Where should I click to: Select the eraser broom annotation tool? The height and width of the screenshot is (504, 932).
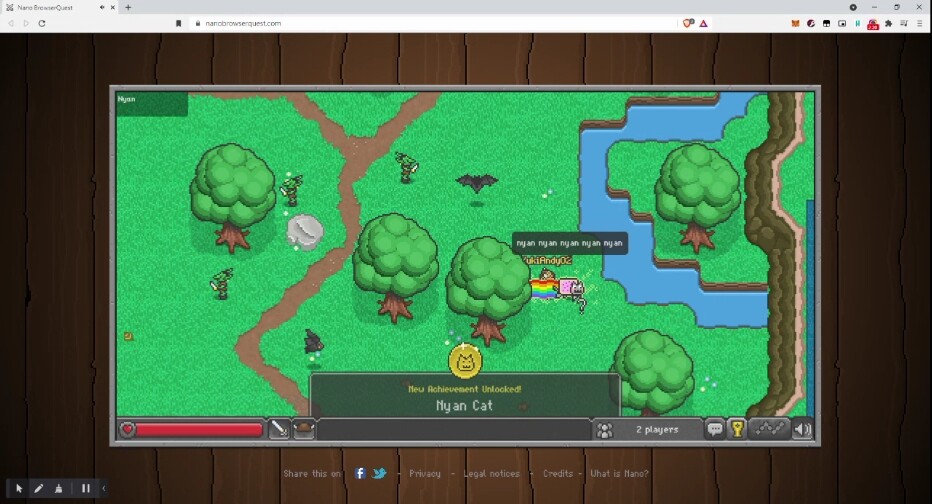coord(58,489)
